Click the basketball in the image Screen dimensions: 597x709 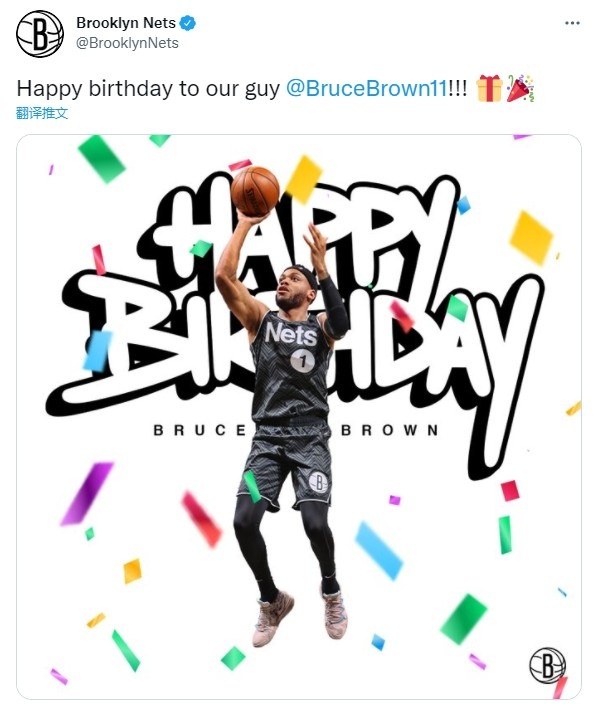(x=255, y=191)
